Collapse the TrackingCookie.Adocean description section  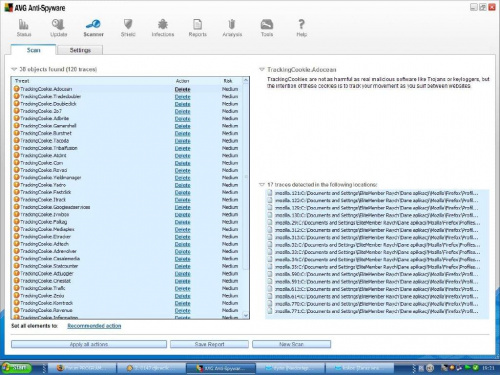pyautogui.click(x=262, y=70)
